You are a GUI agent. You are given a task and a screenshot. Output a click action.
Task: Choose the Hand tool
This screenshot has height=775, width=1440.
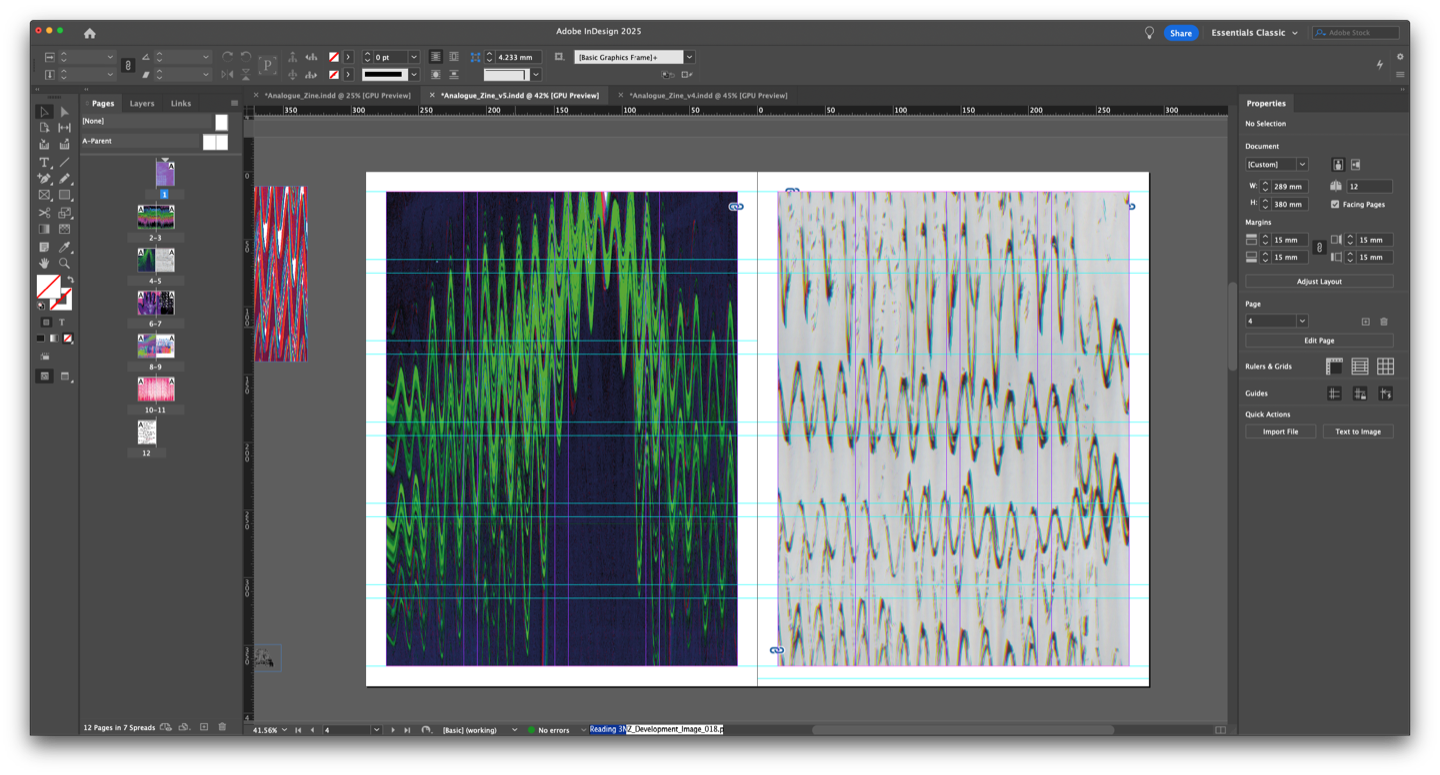[44, 264]
